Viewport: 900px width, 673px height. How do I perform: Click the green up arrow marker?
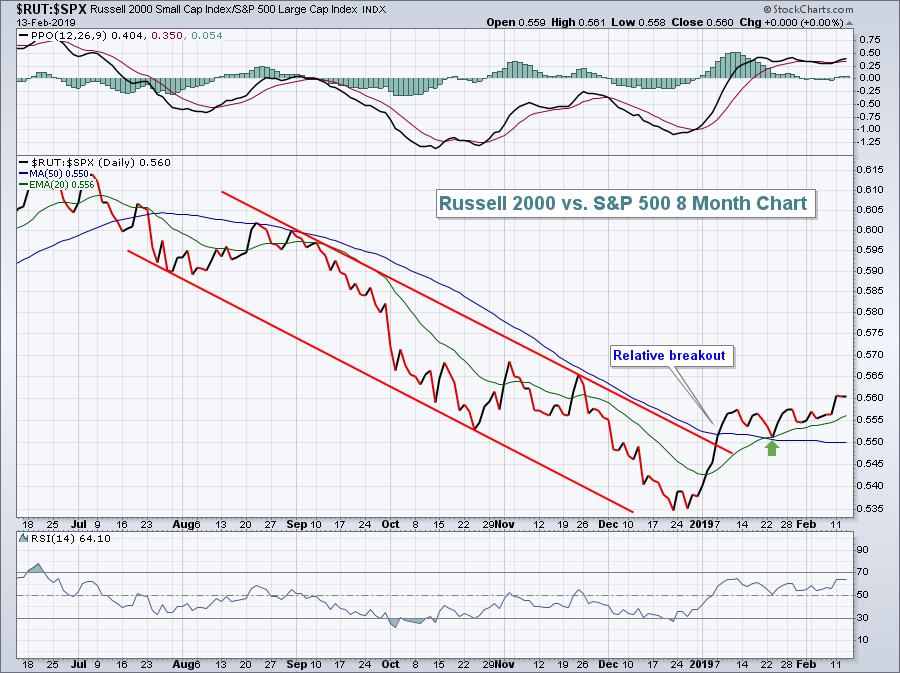pyautogui.click(x=771, y=449)
